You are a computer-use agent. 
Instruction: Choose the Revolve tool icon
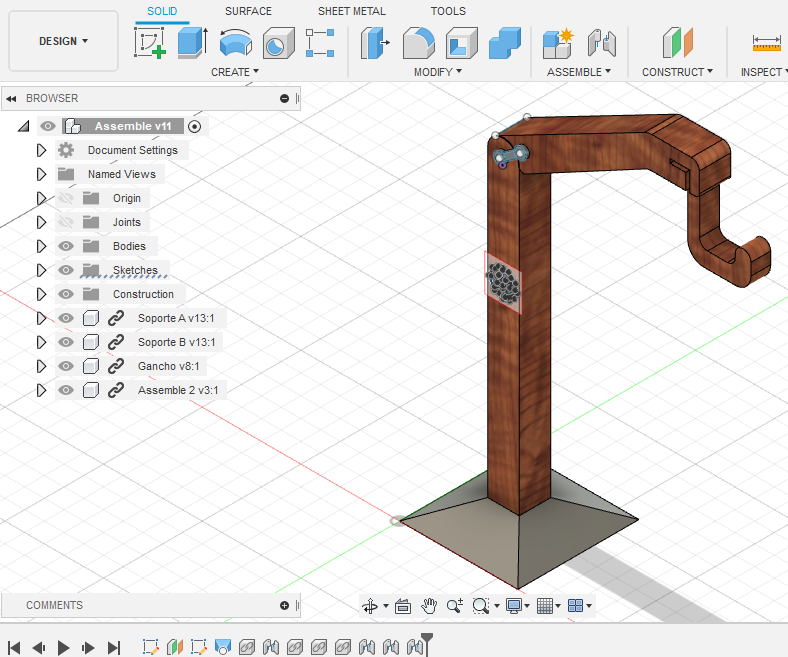(235, 43)
